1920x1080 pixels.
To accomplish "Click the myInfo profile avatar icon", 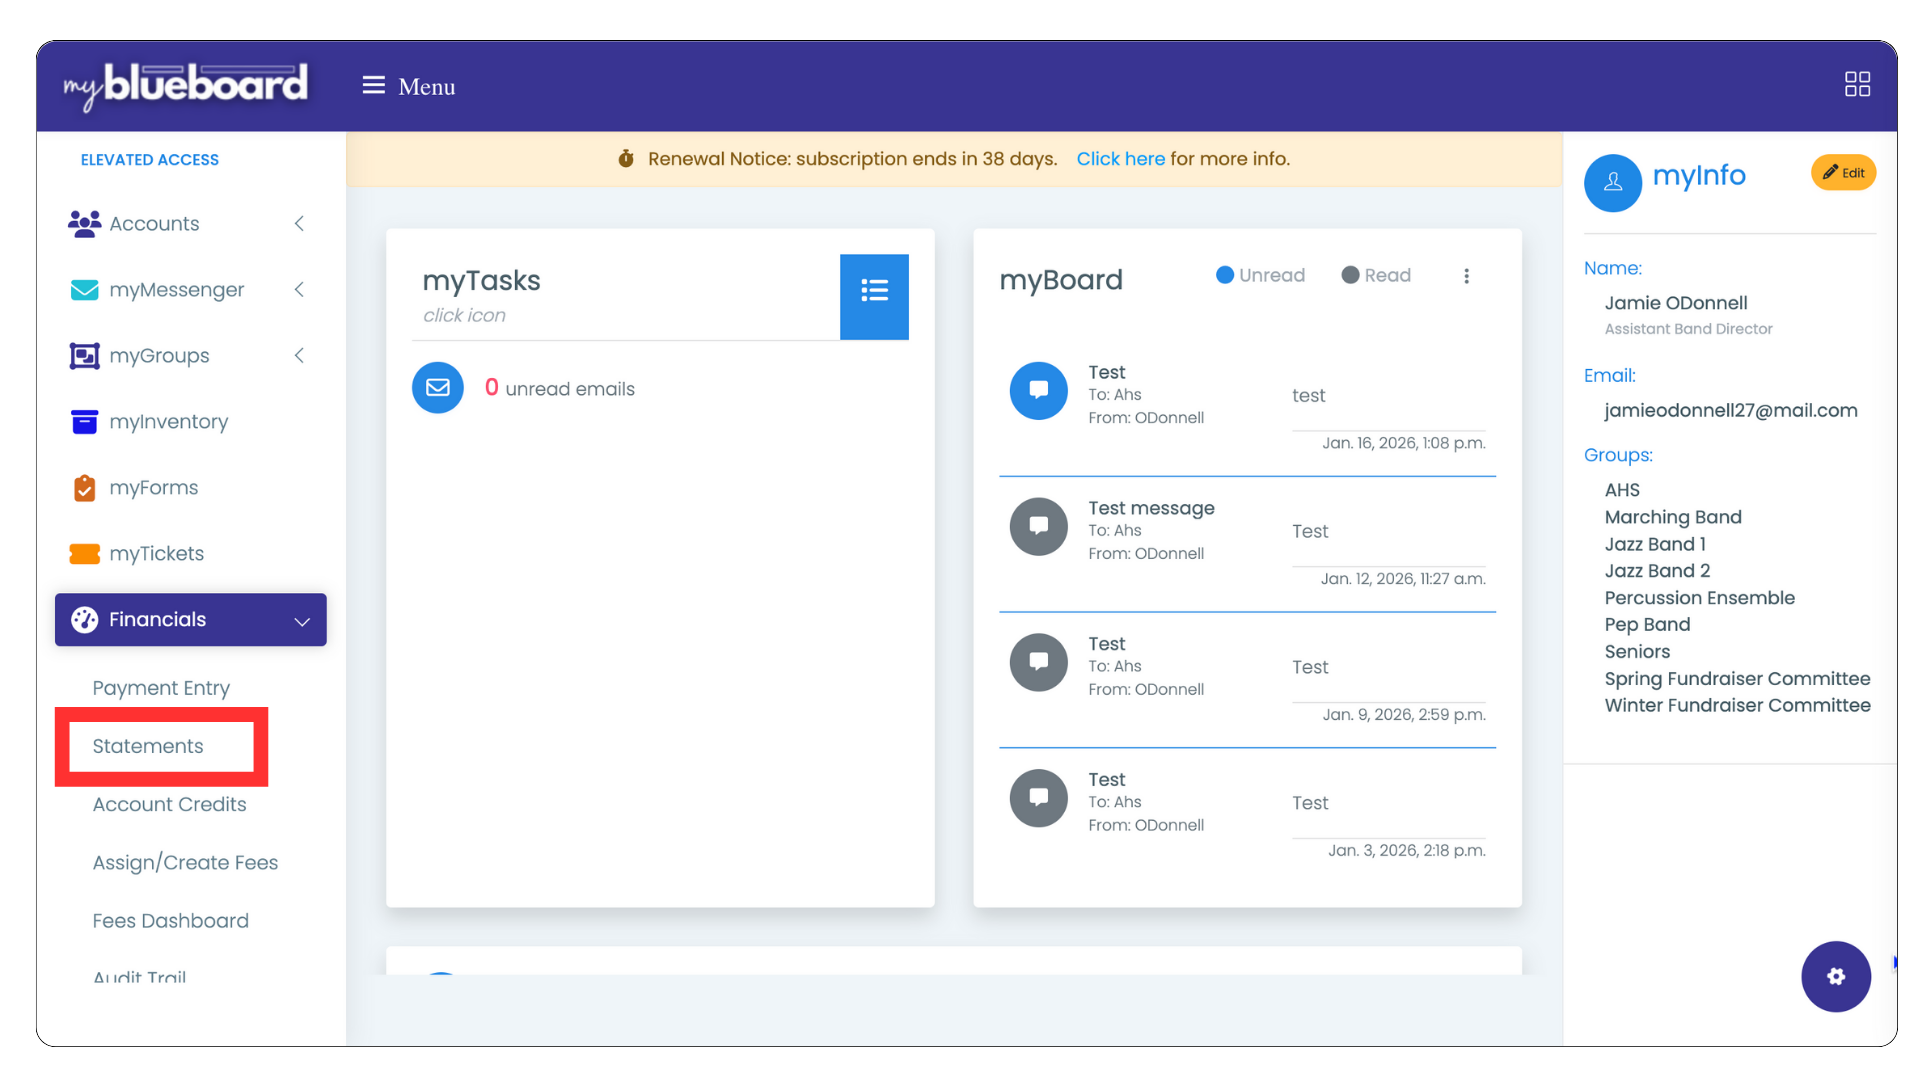I will [1612, 183].
